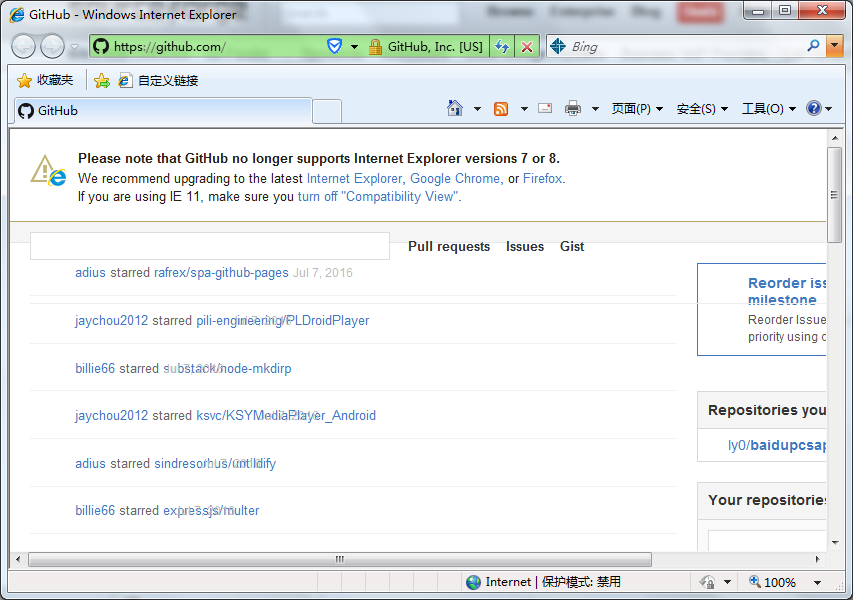Open user billie66 on the node-mkdirp row
853x600 pixels.
[95, 368]
